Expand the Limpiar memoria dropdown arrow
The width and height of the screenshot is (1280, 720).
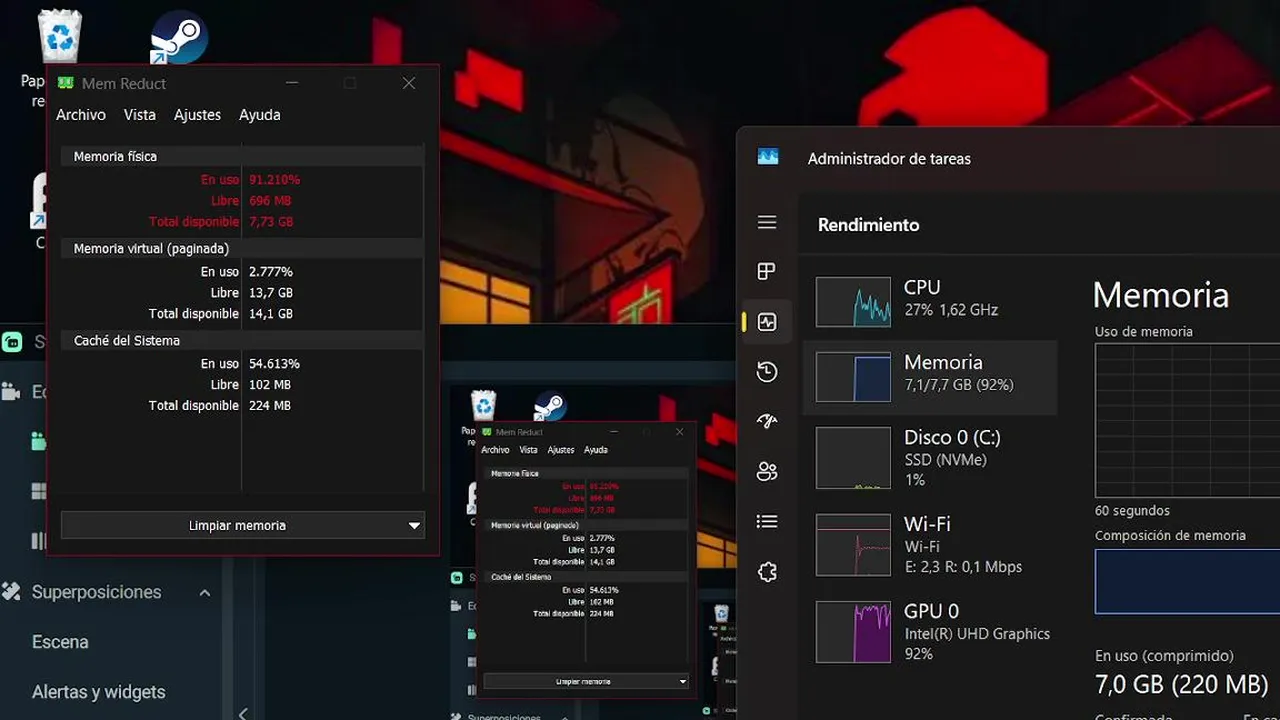tap(414, 525)
